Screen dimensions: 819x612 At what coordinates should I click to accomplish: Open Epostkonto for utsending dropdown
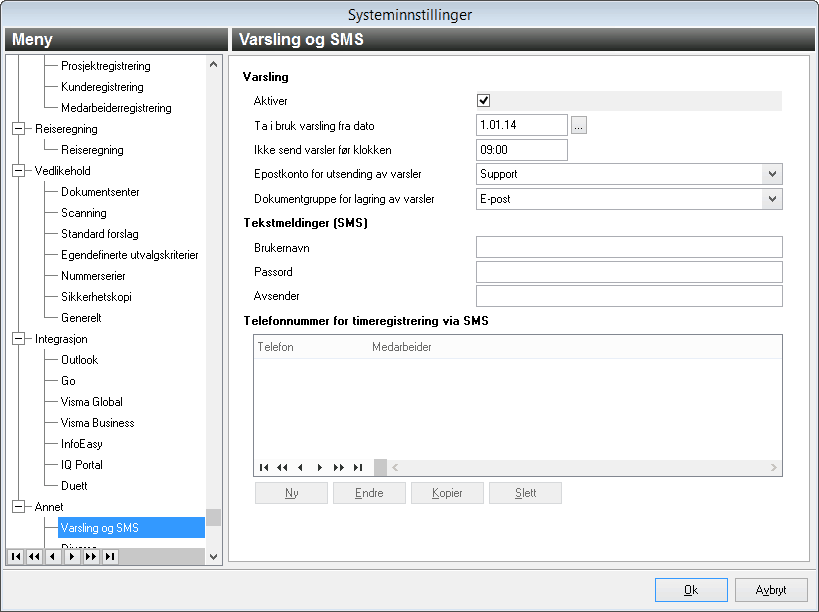772,174
